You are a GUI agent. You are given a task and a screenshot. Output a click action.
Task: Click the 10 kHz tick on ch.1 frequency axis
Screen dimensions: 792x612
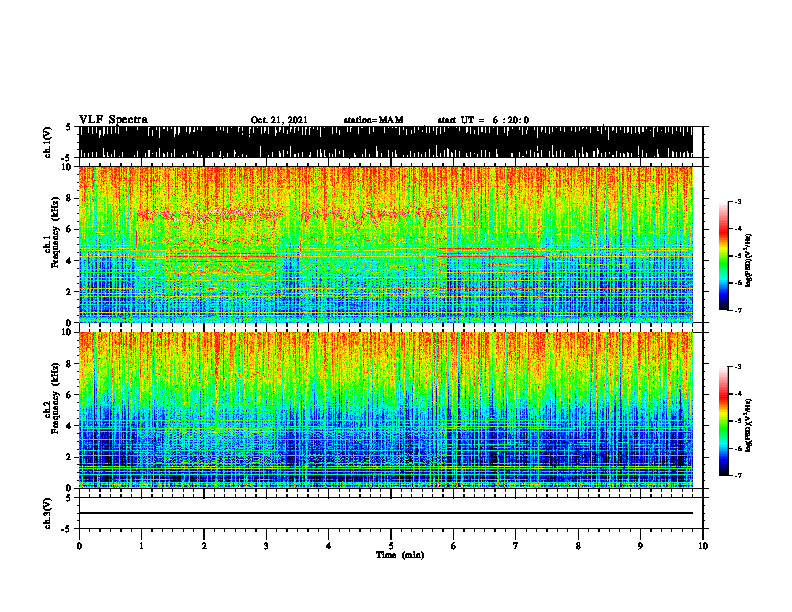point(67,167)
